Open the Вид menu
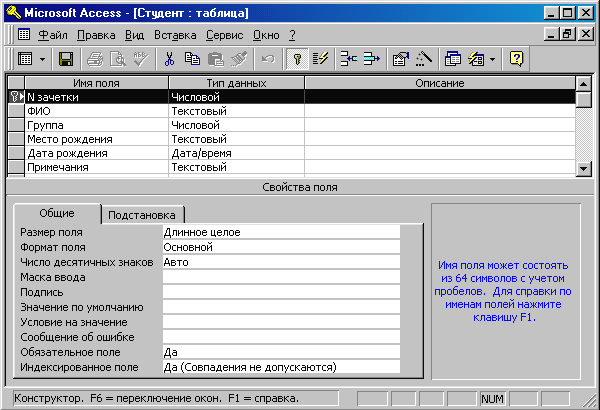Screen dimensions: 600x410 click(134, 35)
